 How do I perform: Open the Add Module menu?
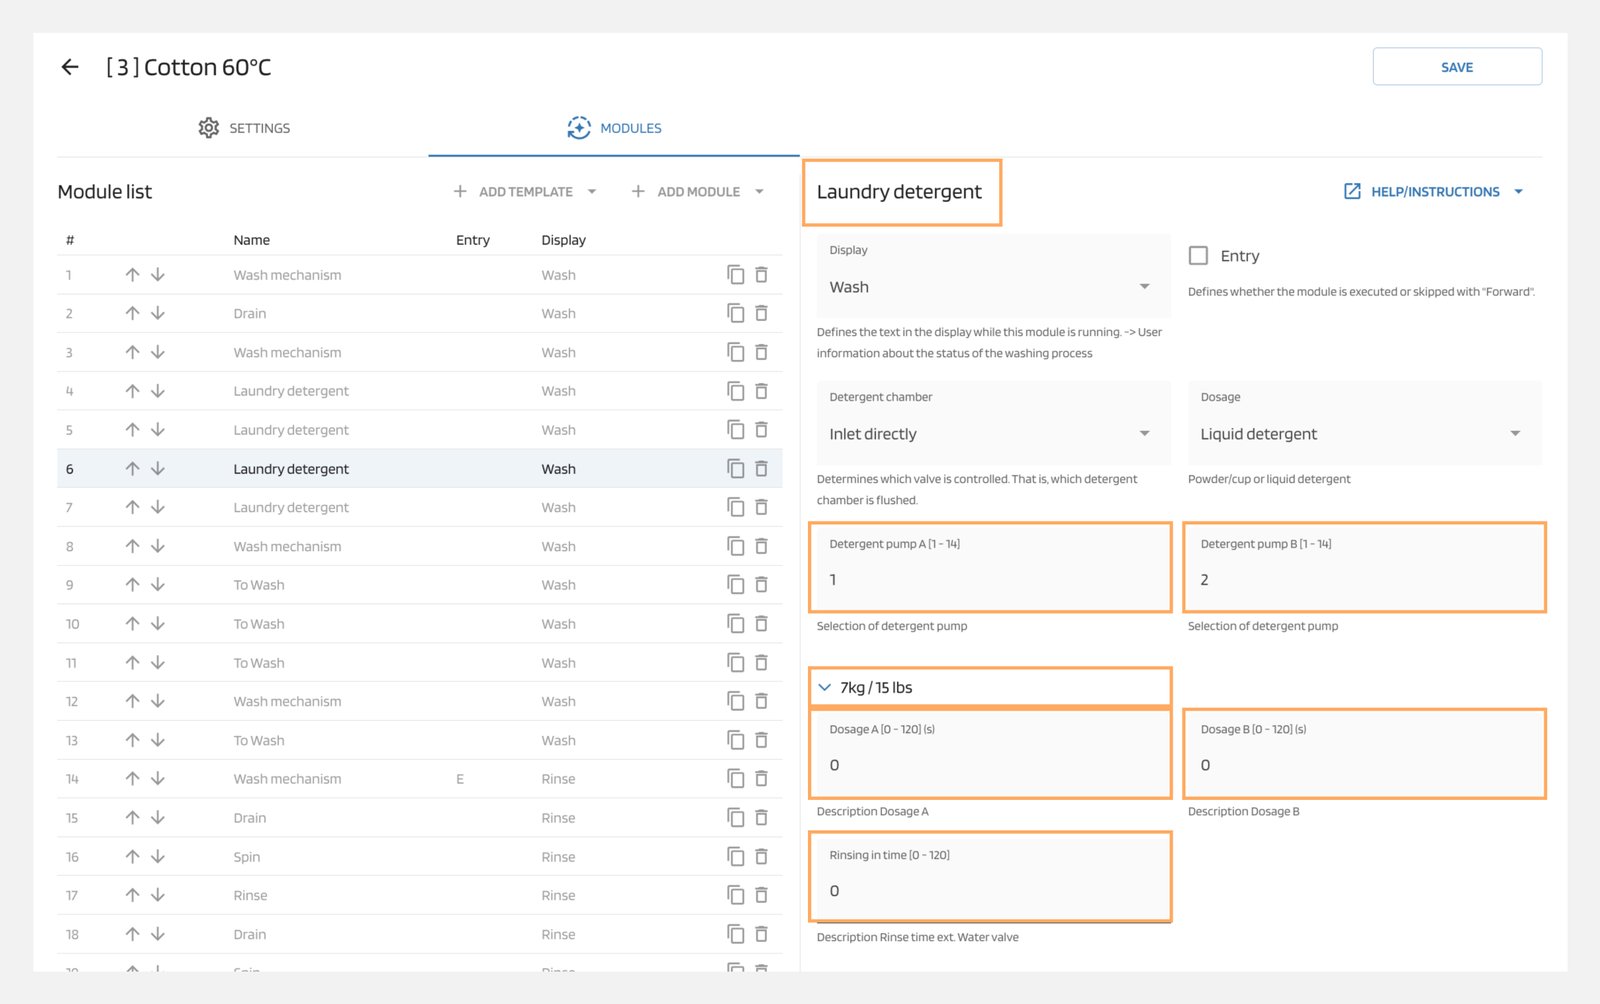tap(698, 192)
